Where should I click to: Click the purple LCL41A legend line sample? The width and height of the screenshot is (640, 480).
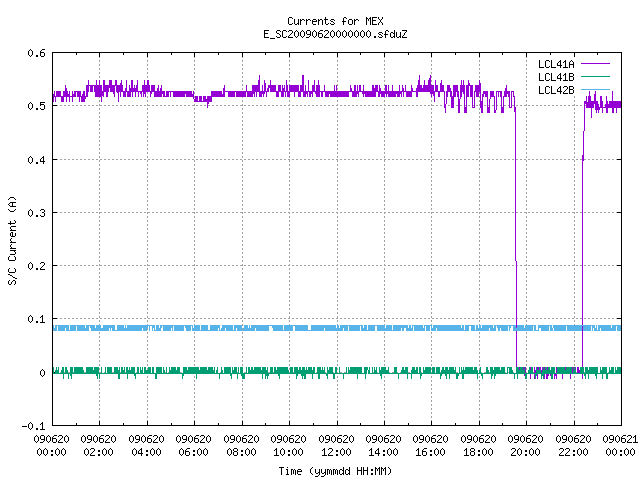coord(595,64)
